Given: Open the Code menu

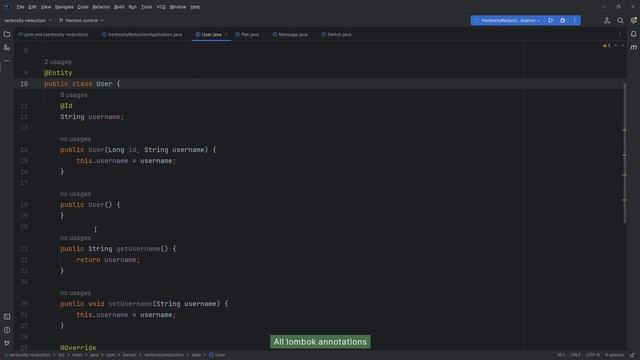Looking at the screenshot, I should 83,7.
